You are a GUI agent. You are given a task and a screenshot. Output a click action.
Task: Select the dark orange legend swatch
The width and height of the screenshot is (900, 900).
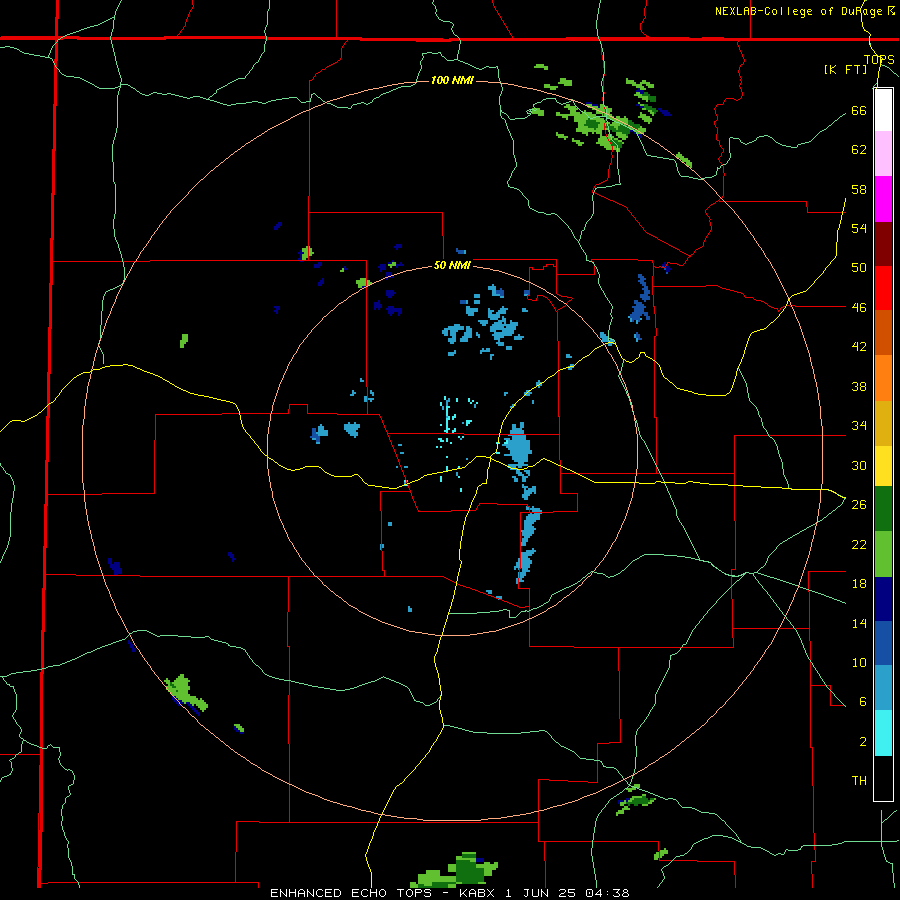(883, 333)
